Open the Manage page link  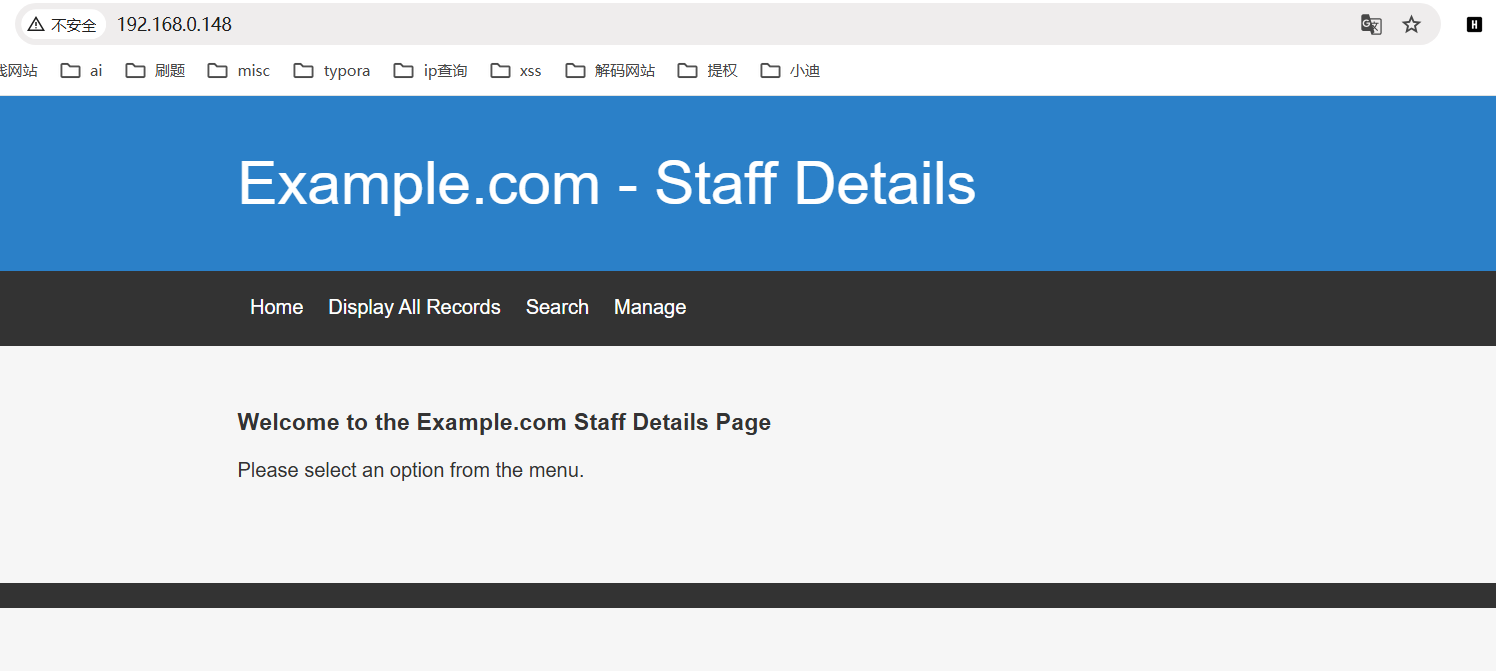coord(650,307)
